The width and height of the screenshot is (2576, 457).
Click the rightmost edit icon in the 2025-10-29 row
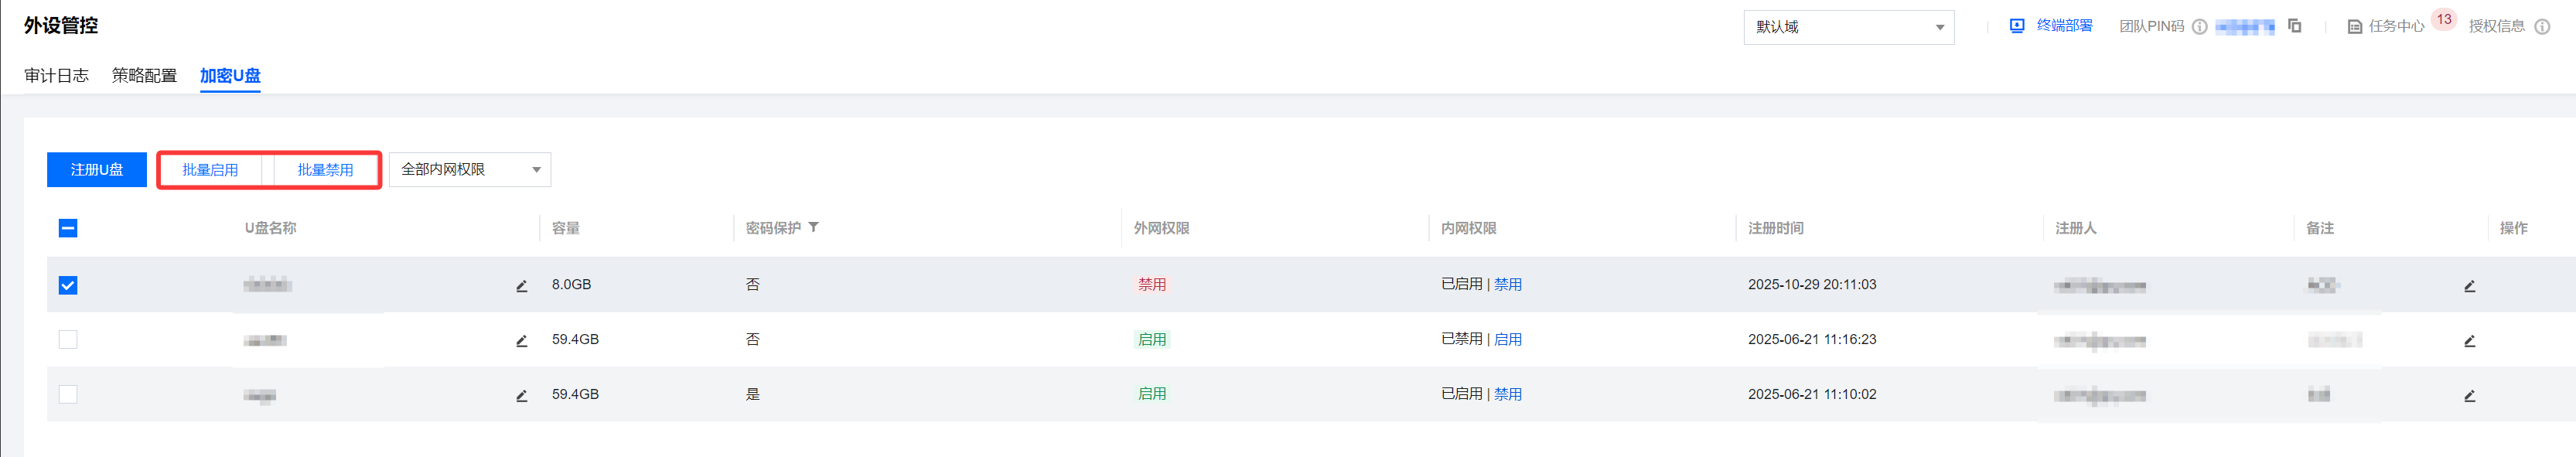tap(2469, 286)
